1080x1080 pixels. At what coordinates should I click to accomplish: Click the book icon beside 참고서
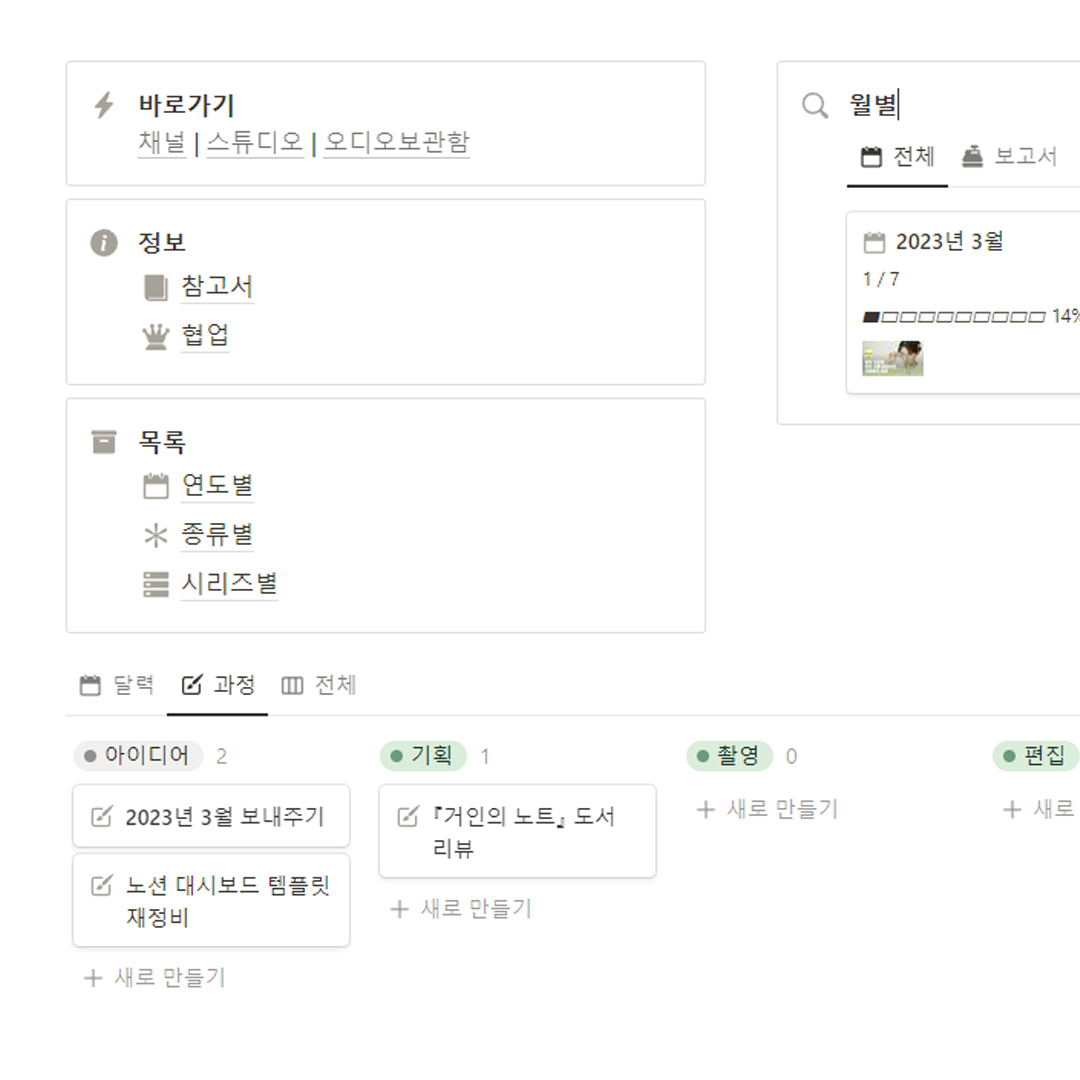coord(156,288)
